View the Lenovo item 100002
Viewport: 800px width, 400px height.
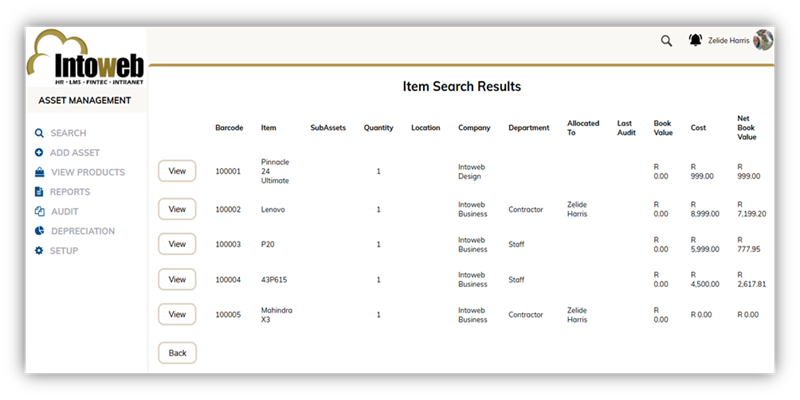(x=177, y=209)
